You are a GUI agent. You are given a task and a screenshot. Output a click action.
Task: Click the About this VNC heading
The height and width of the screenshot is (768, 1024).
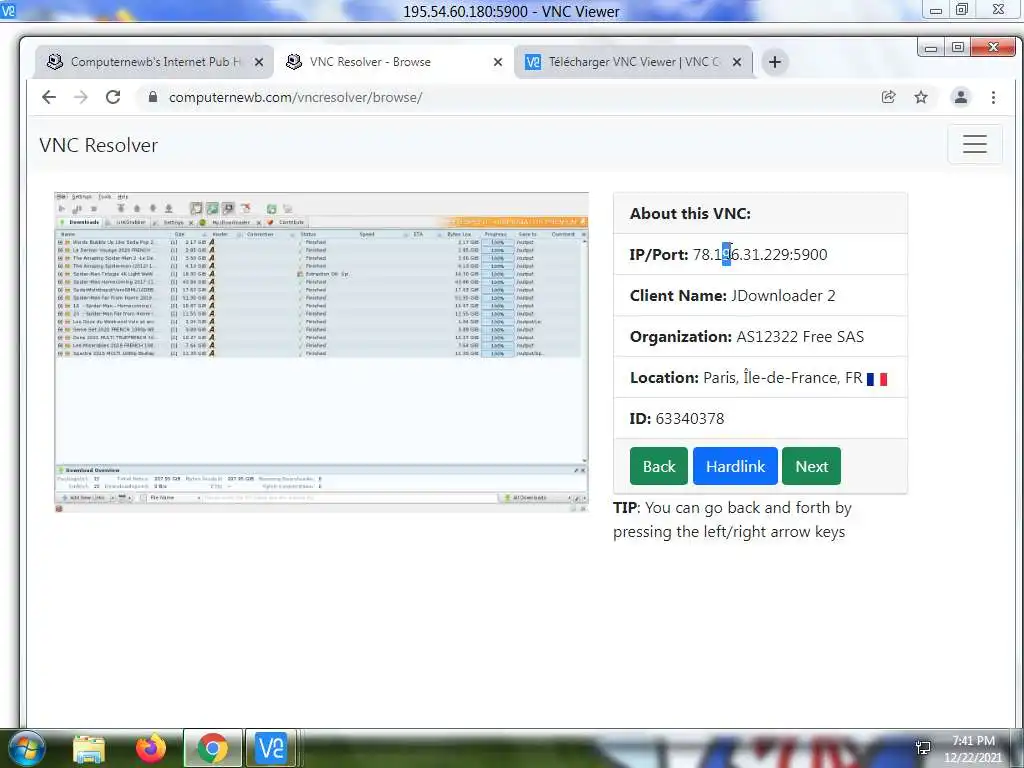coord(690,214)
